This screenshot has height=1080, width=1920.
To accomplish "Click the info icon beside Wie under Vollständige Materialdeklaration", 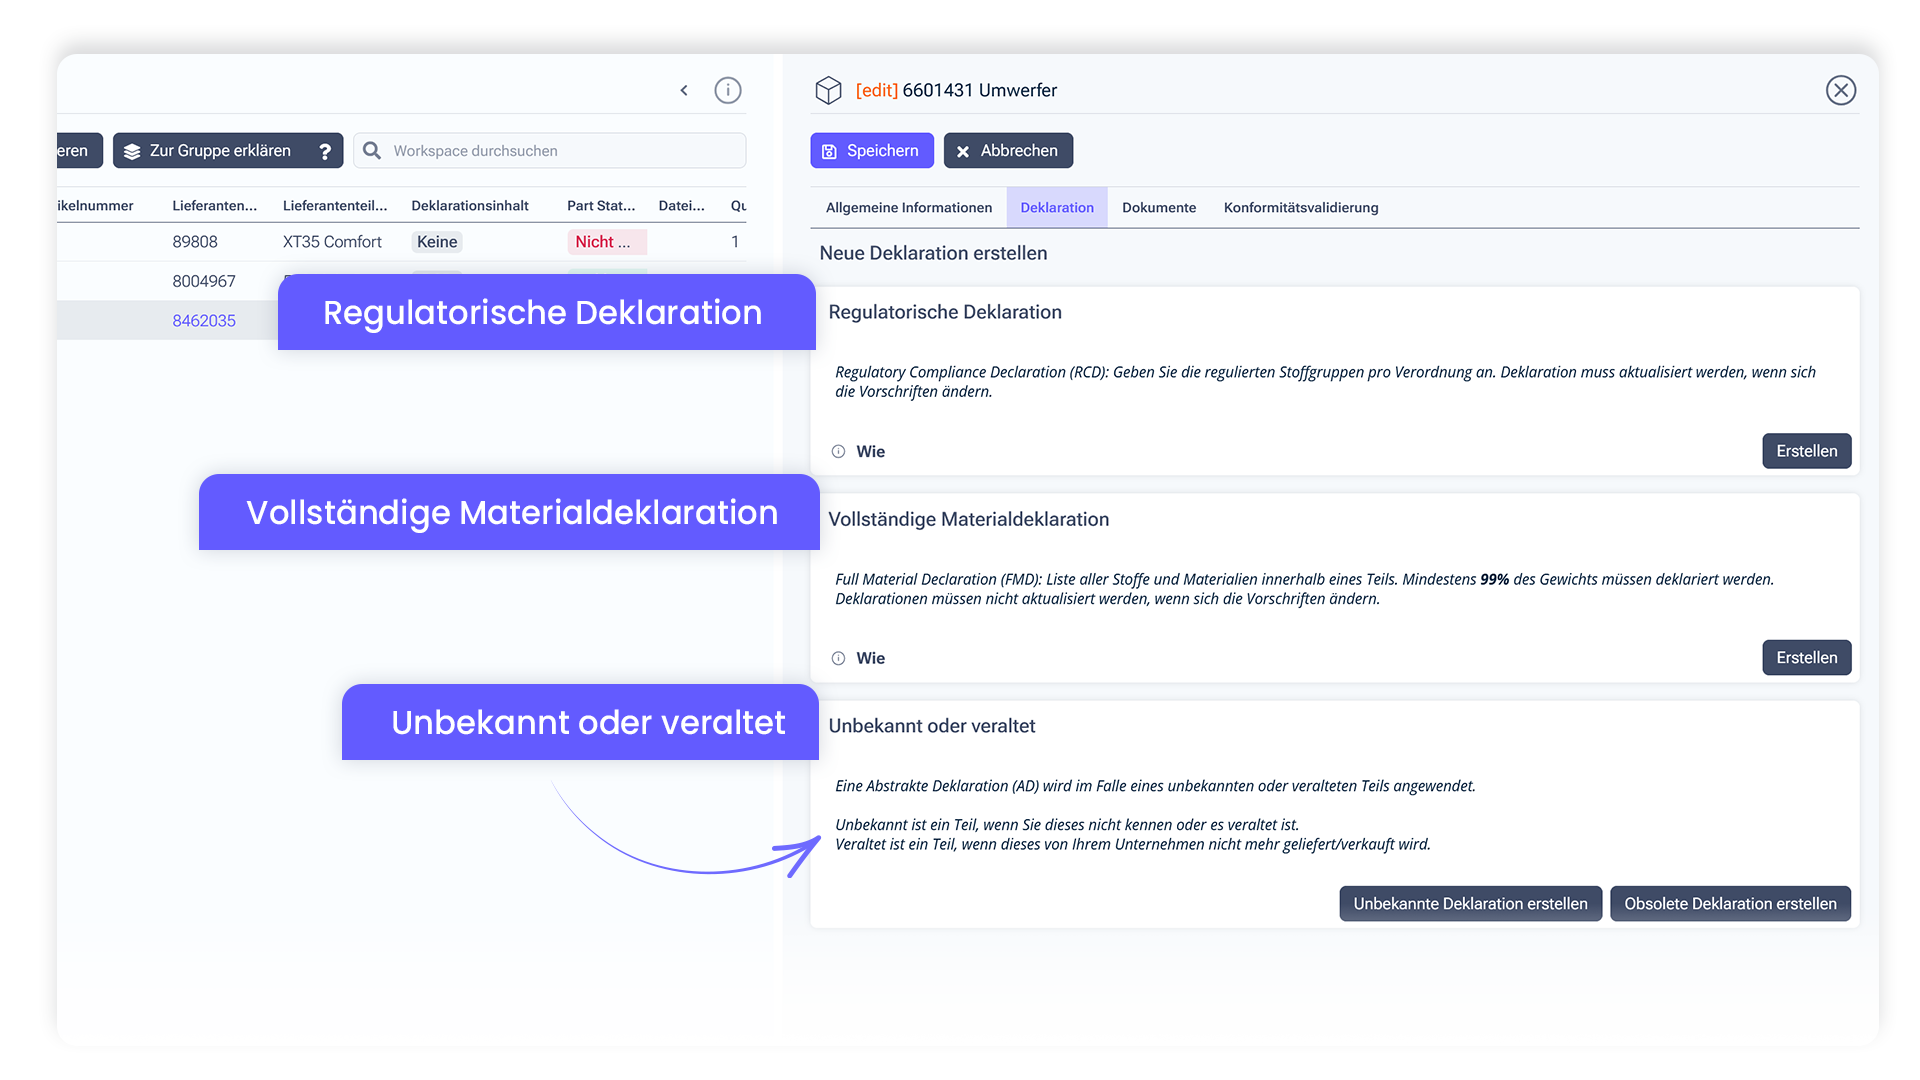I will 837,658.
